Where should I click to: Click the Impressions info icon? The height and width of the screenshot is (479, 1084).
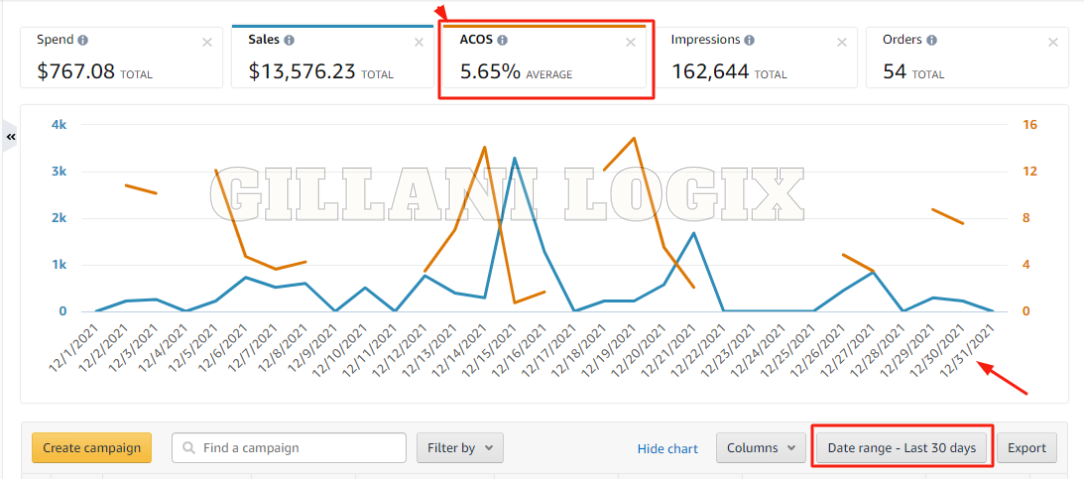(x=749, y=40)
